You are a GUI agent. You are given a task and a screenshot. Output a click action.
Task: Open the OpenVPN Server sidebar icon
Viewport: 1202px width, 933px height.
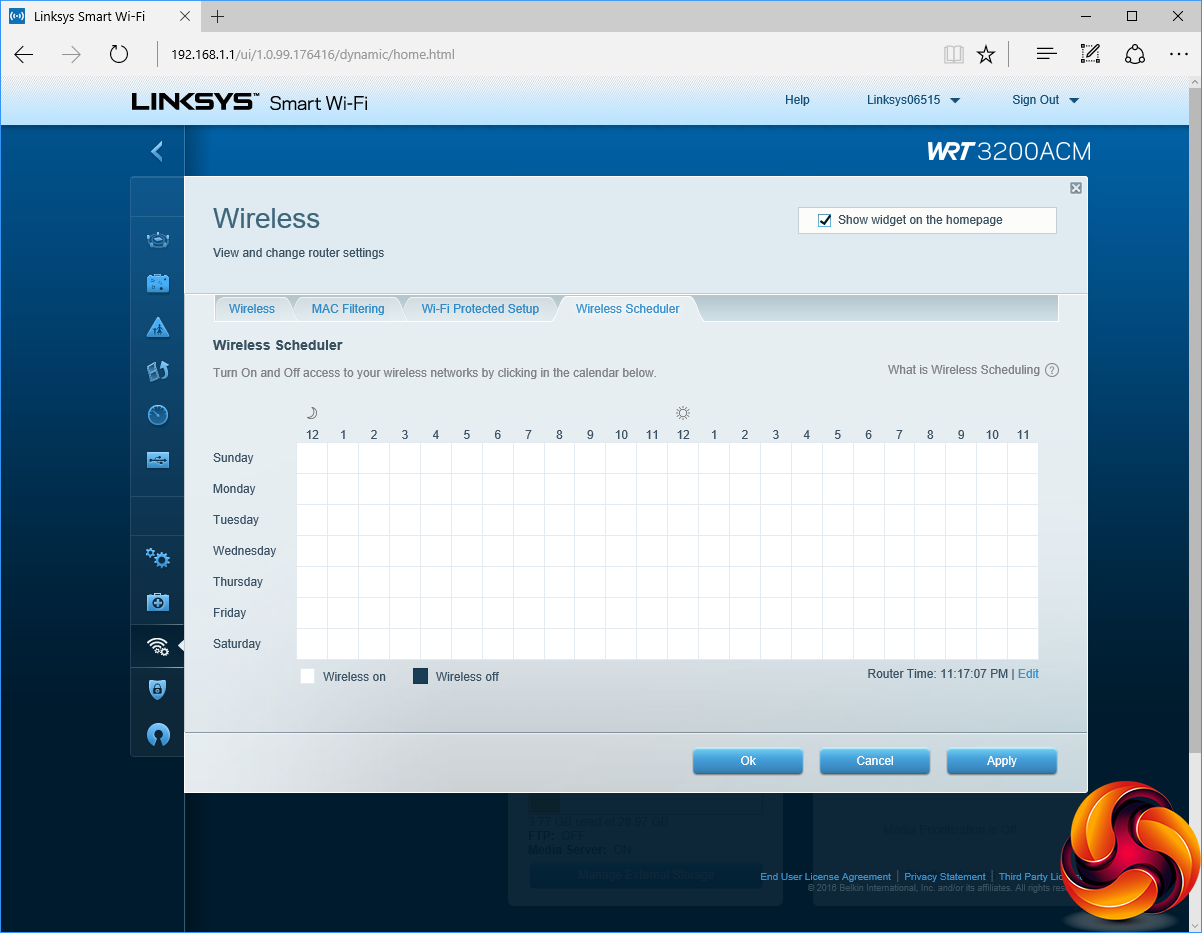pyautogui.click(x=157, y=735)
